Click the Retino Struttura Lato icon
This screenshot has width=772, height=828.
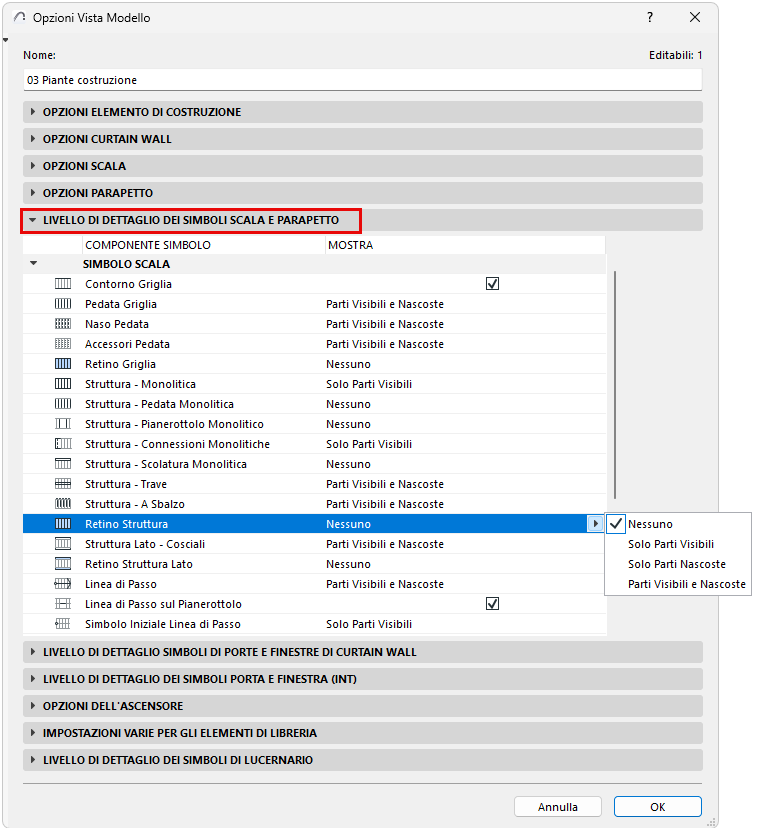tap(63, 564)
